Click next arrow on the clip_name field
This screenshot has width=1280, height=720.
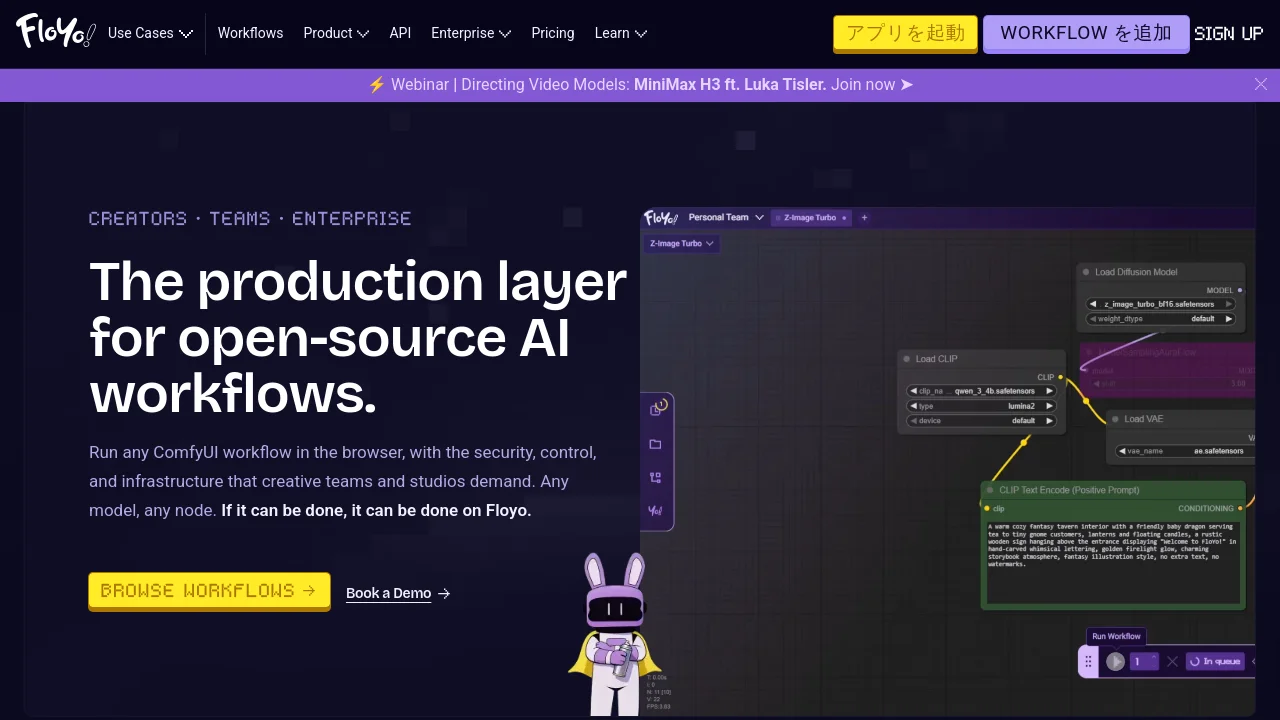pos(1049,391)
